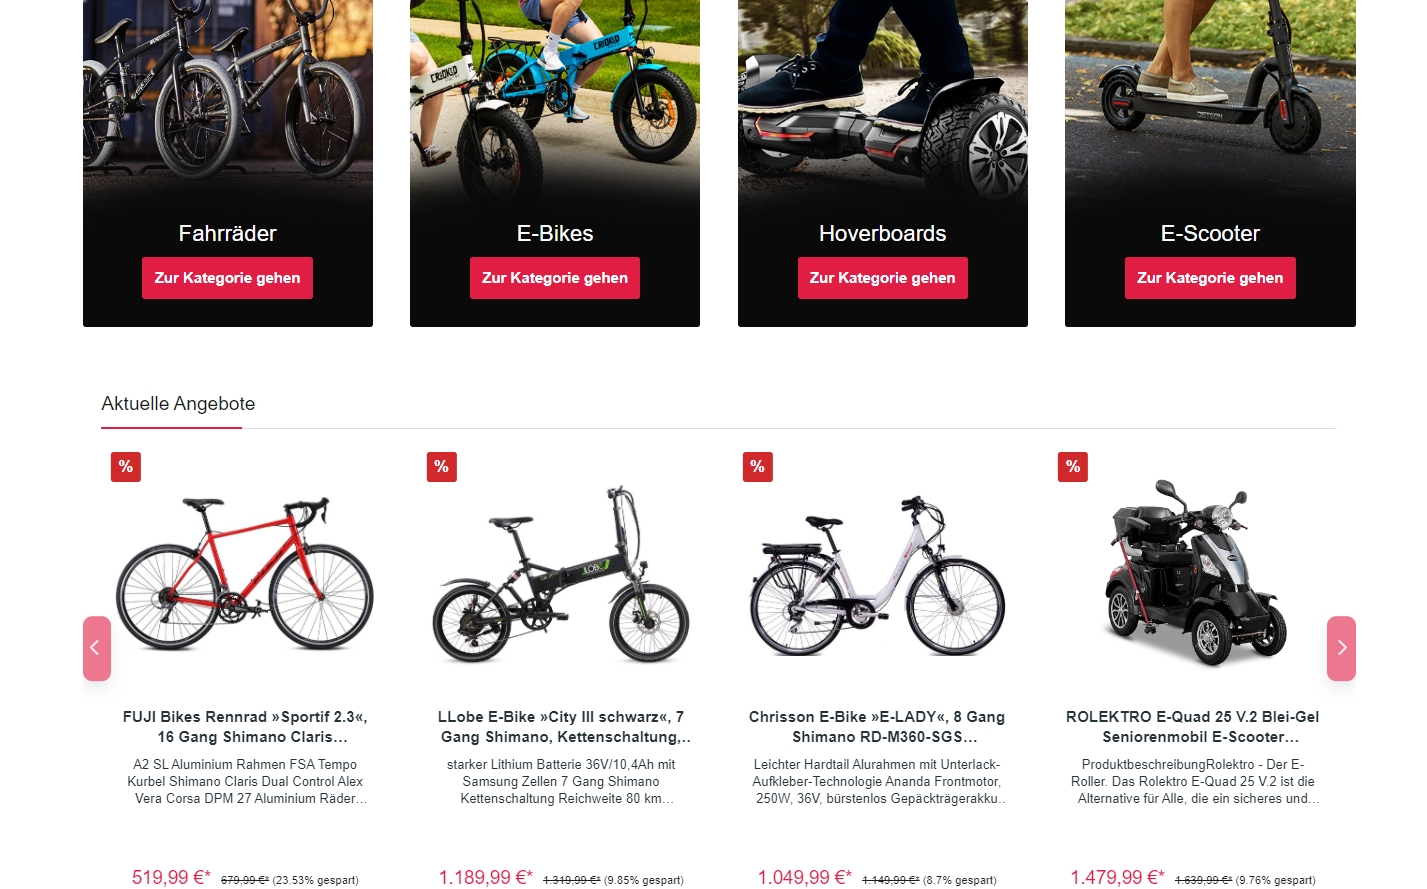The width and height of the screenshot is (1427, 889).
Task: Open ROLEKTRO E-Quad 25 title link
Action: [x=1193, y=727]
